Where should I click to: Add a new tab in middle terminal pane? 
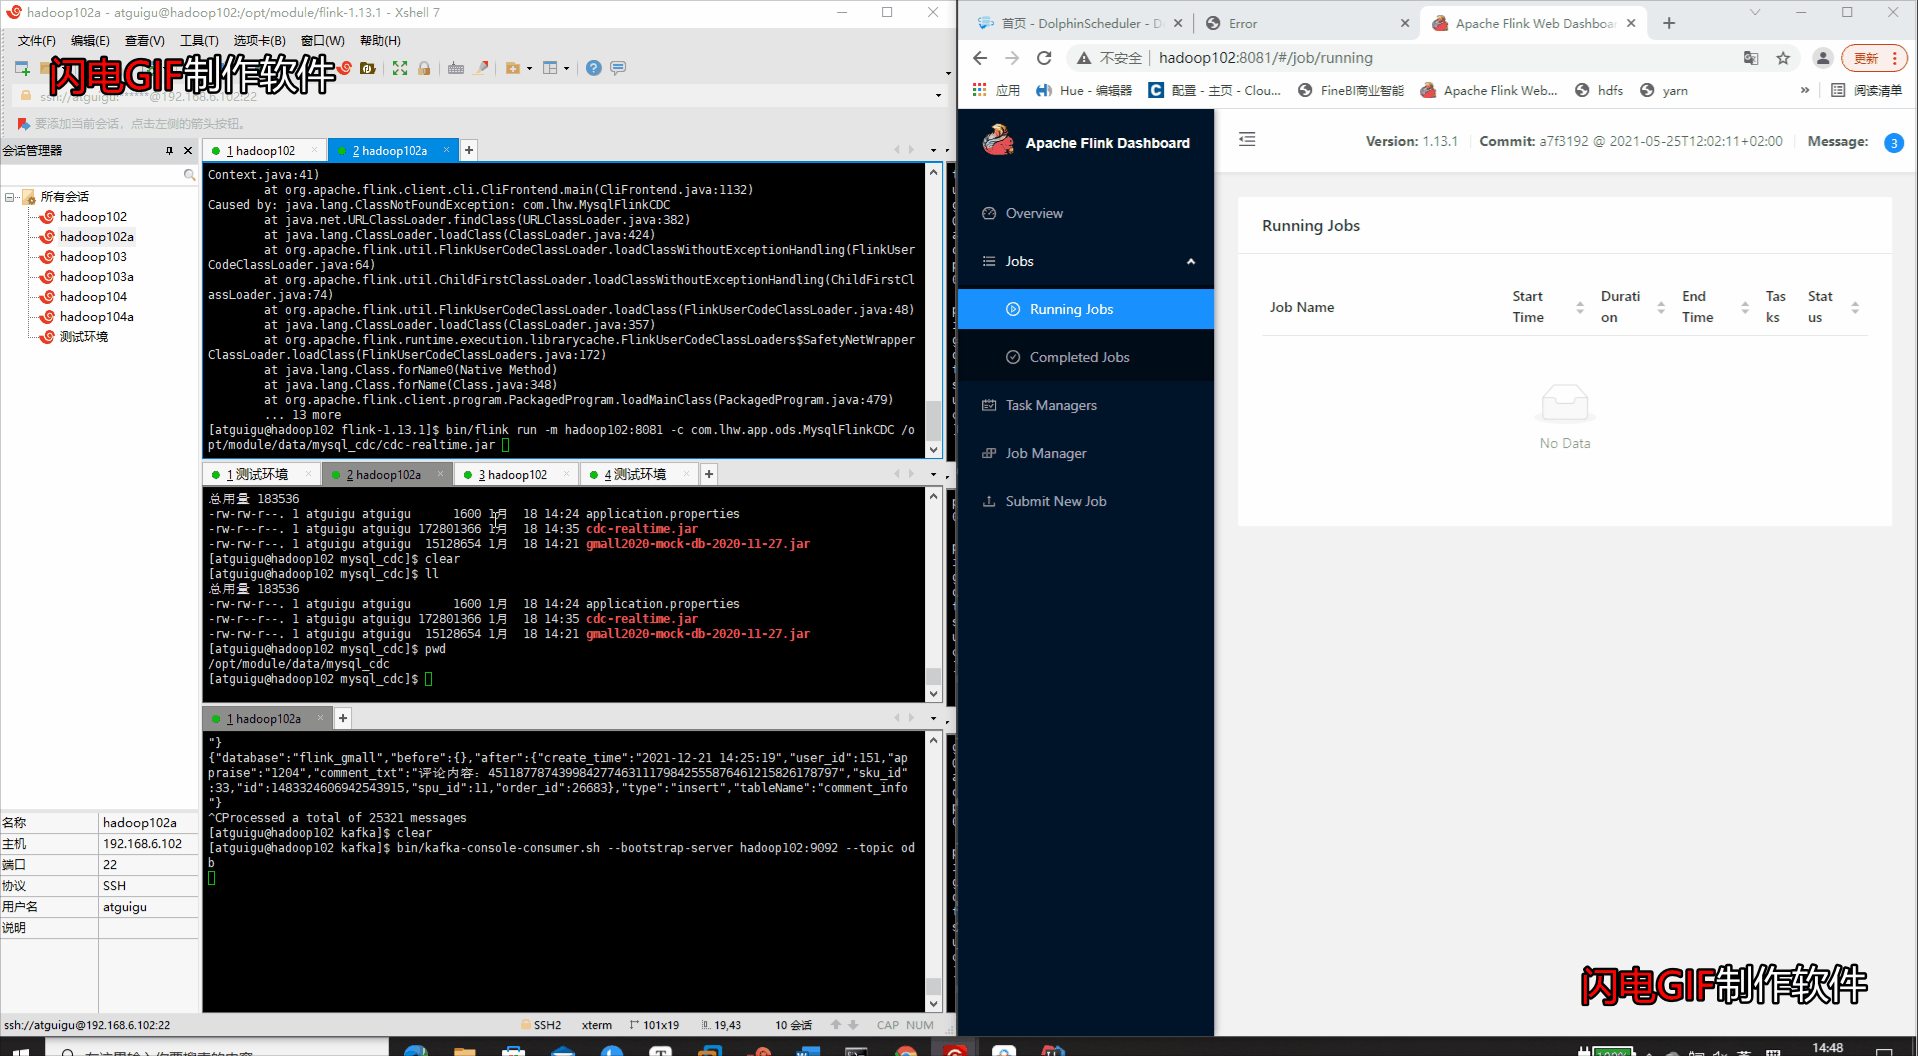point(709,474)
